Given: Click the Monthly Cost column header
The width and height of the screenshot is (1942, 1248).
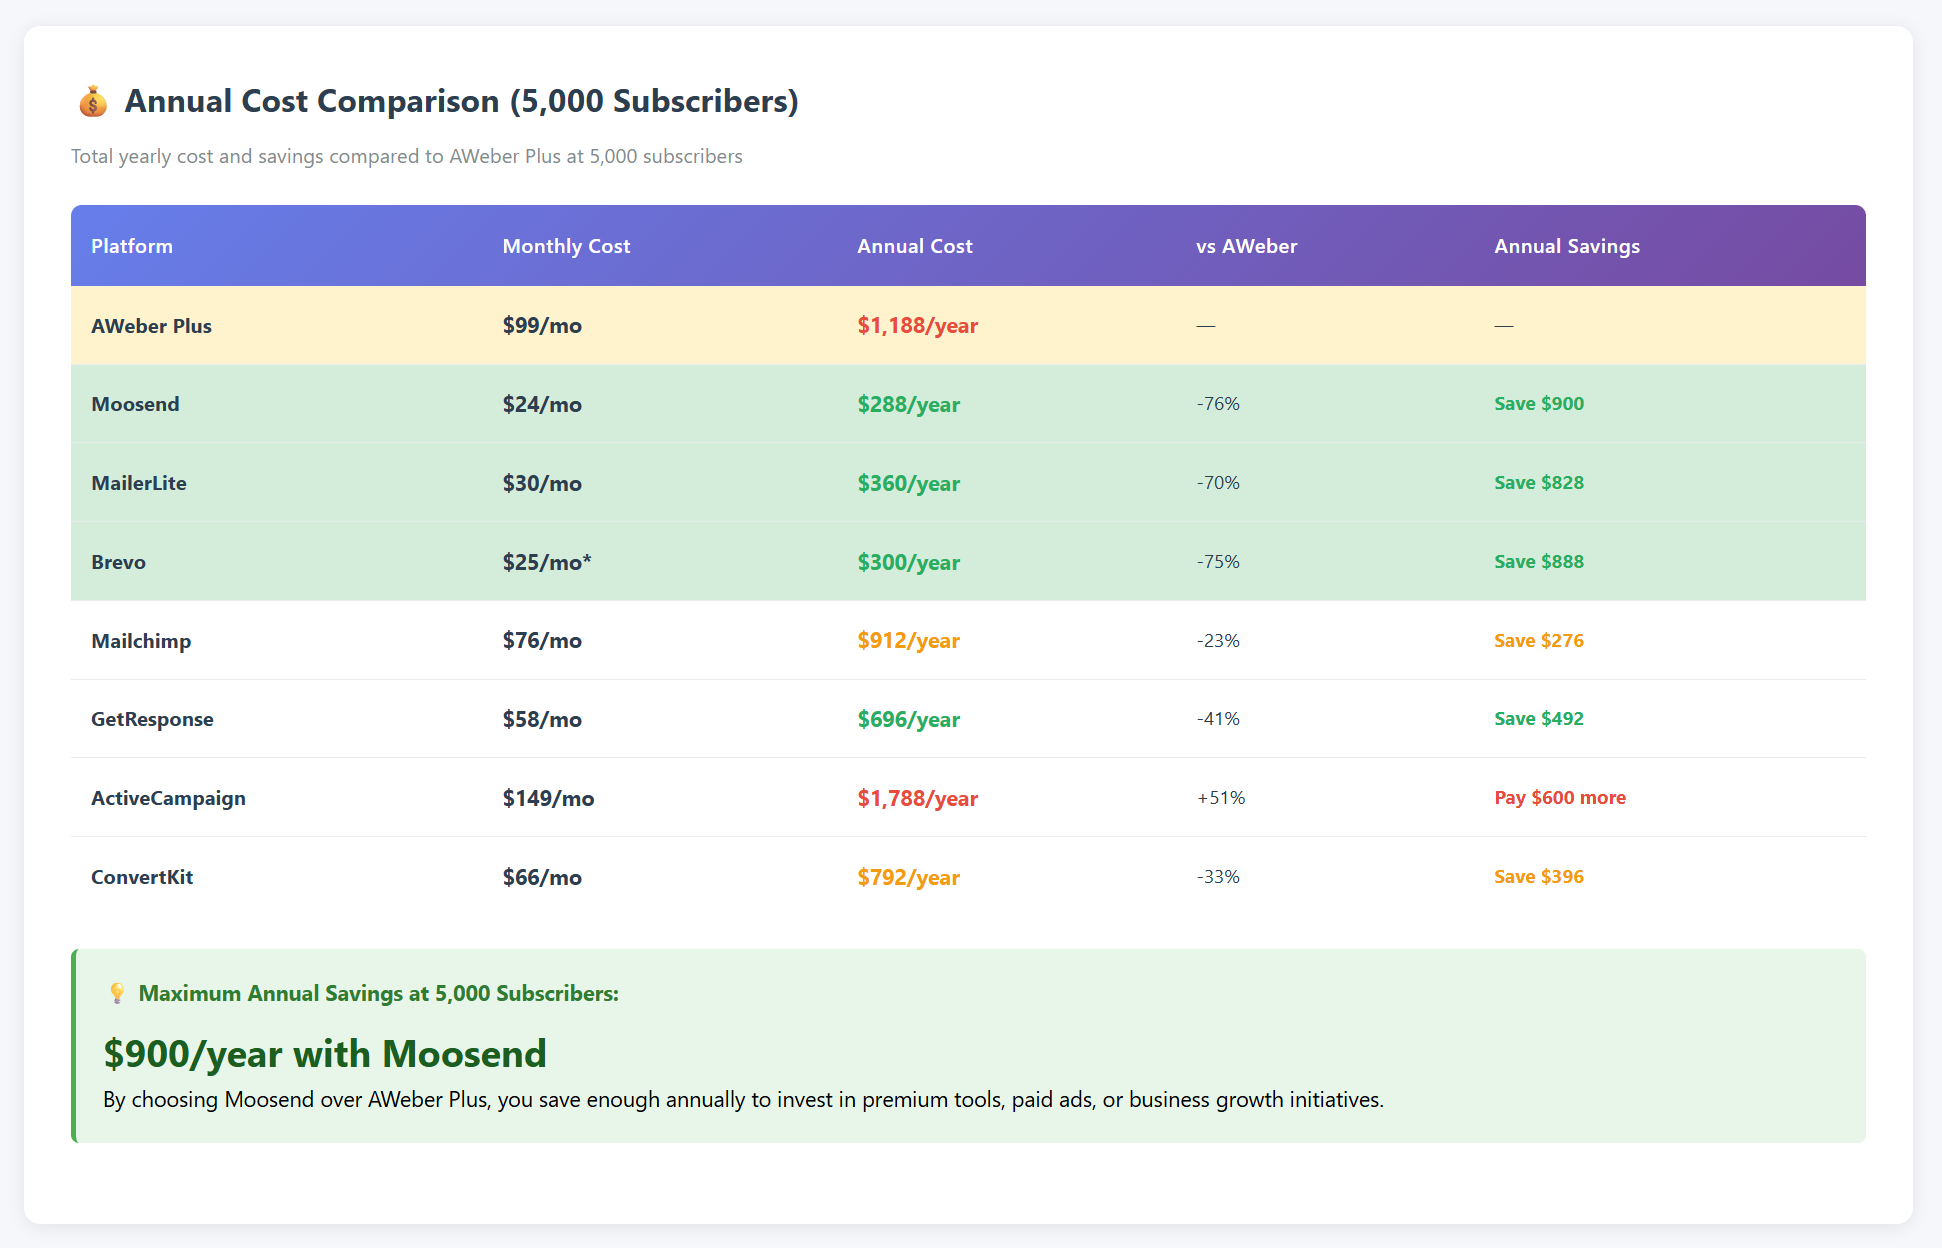Looking at the screenshot, I should 566,246.
